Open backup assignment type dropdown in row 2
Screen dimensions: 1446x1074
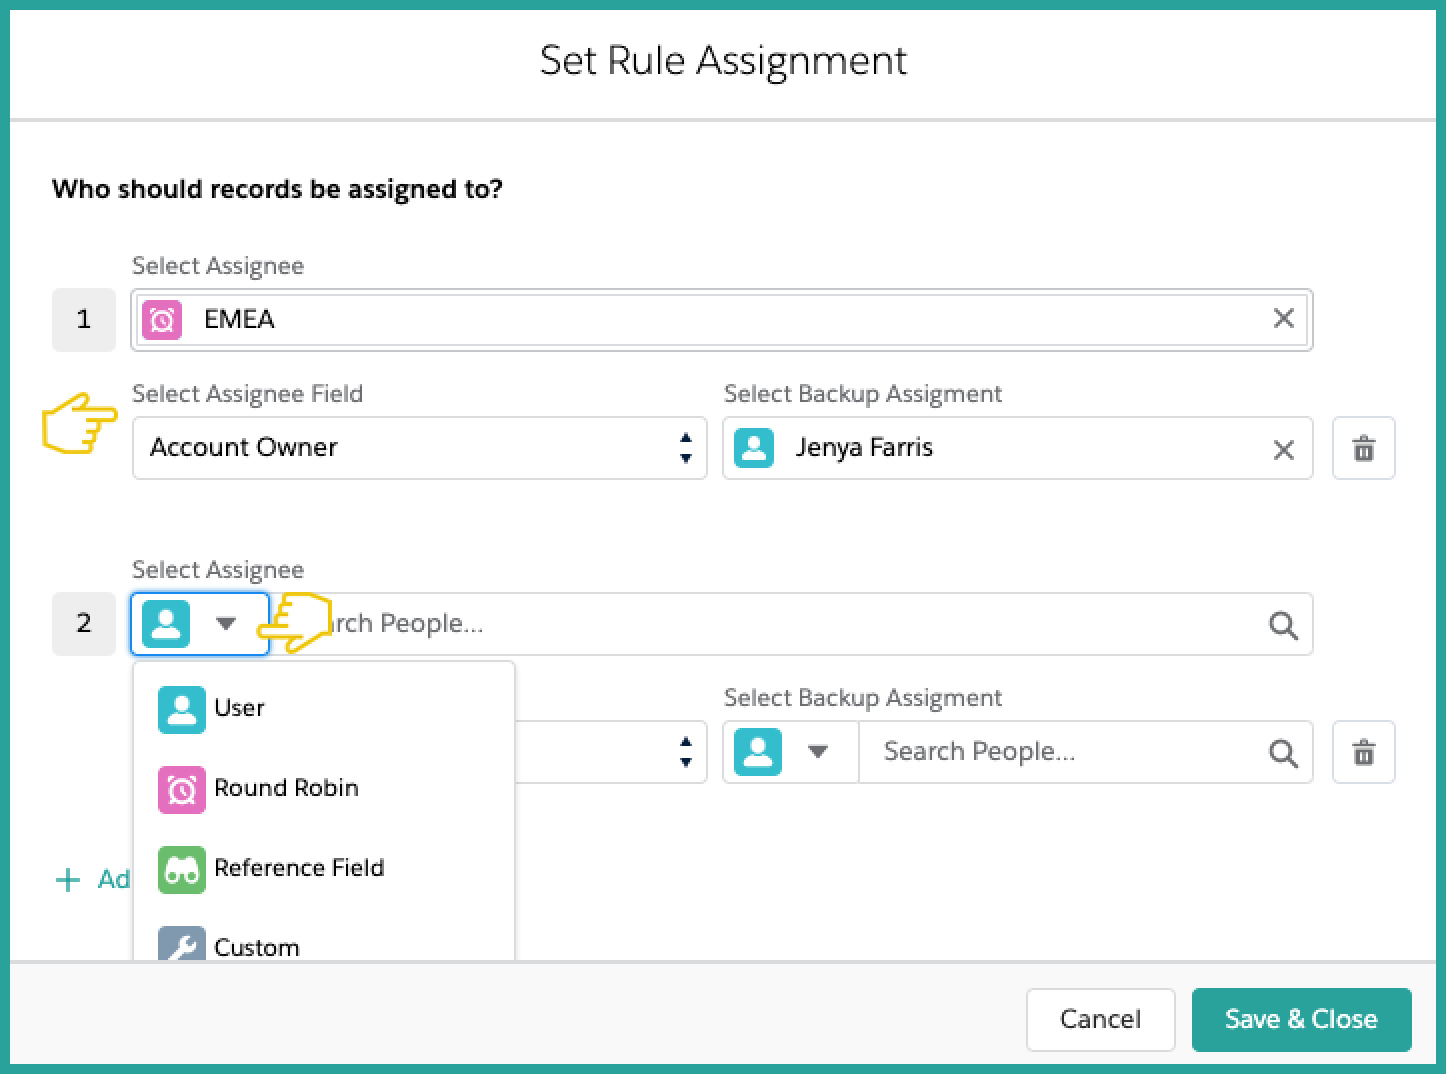791,752
